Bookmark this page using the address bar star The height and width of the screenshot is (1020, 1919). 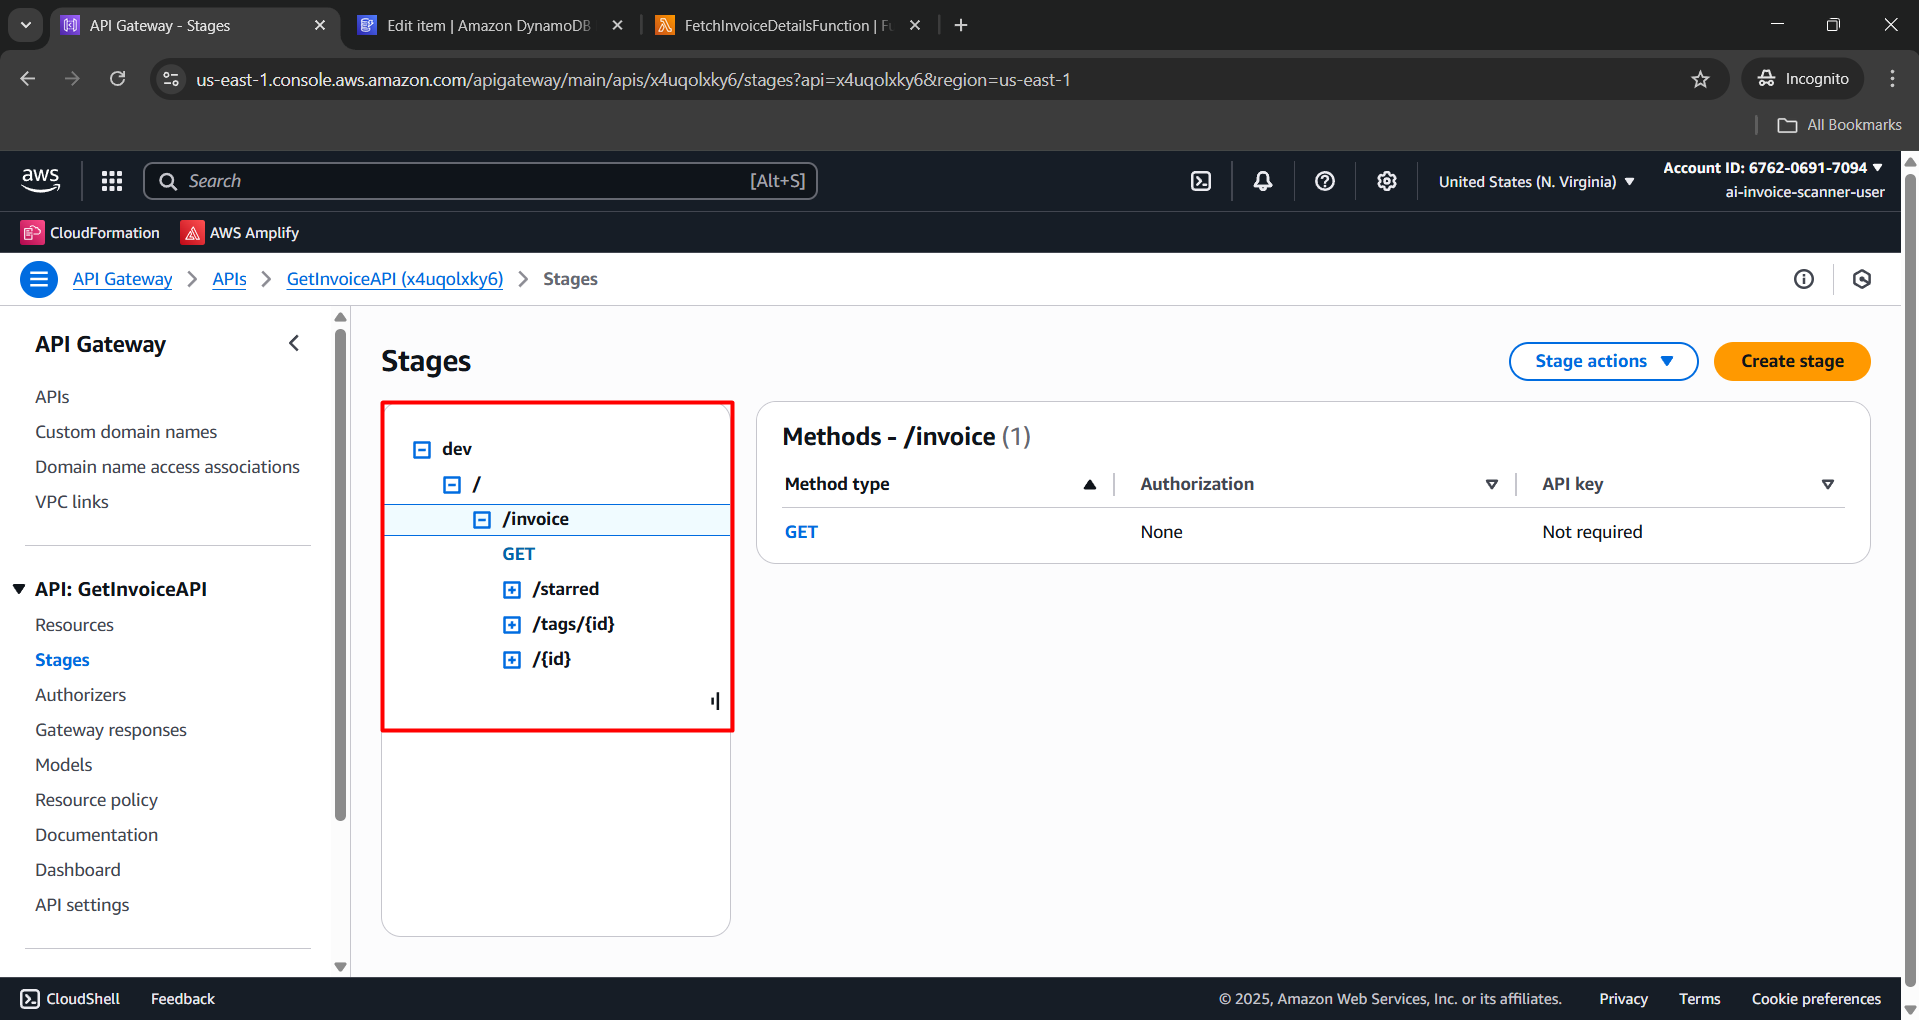[1700, 79]
